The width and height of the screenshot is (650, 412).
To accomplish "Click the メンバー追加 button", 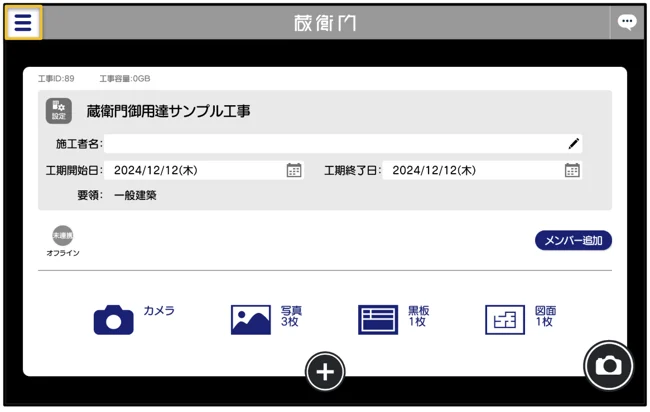I will tap(573, 241).
